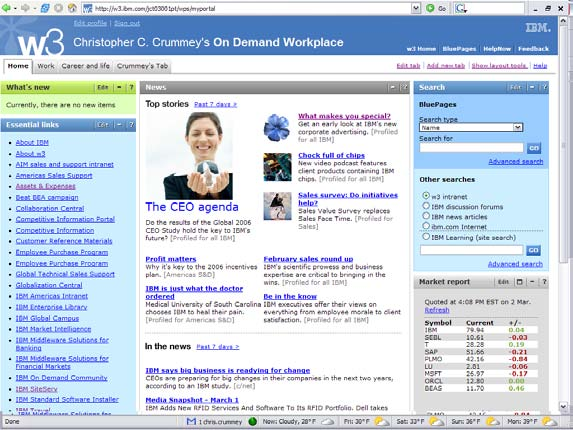Open the IBM Global Campus link

(x=47, y=318)
